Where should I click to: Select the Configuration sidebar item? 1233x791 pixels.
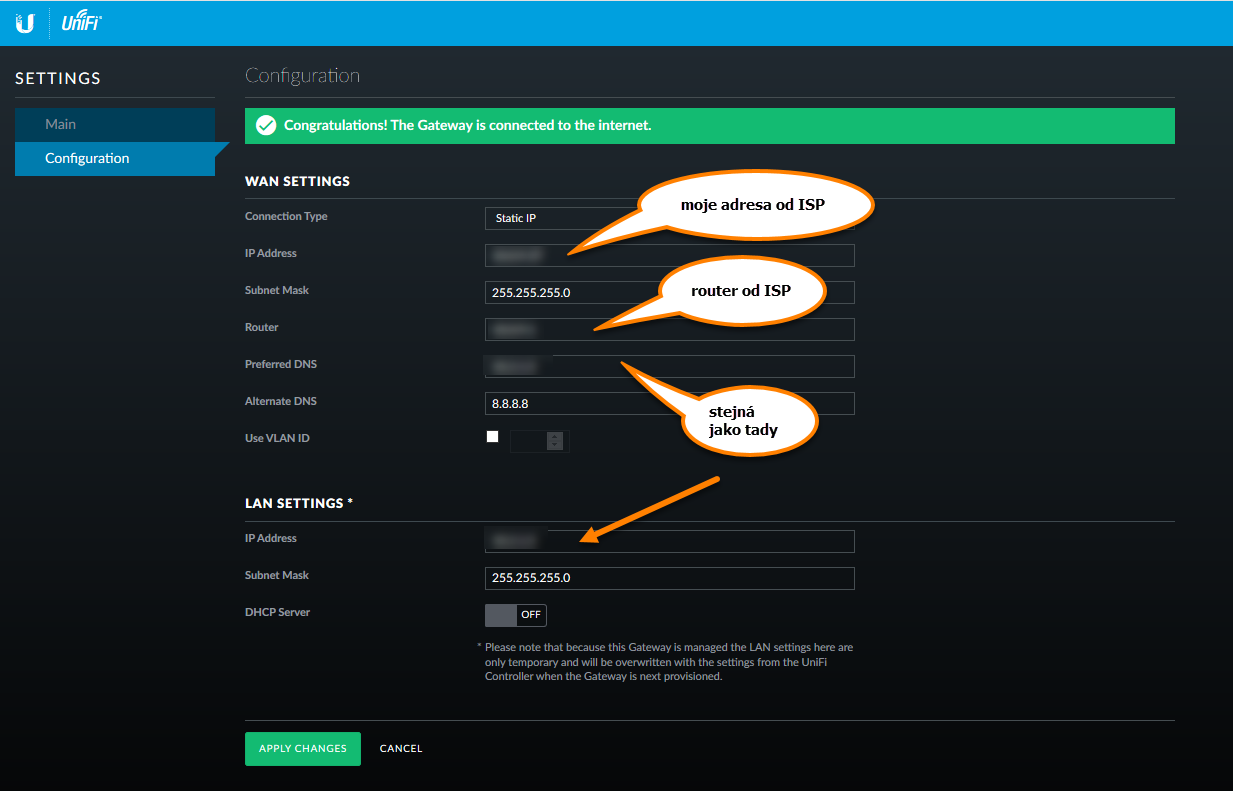point(115,159)
